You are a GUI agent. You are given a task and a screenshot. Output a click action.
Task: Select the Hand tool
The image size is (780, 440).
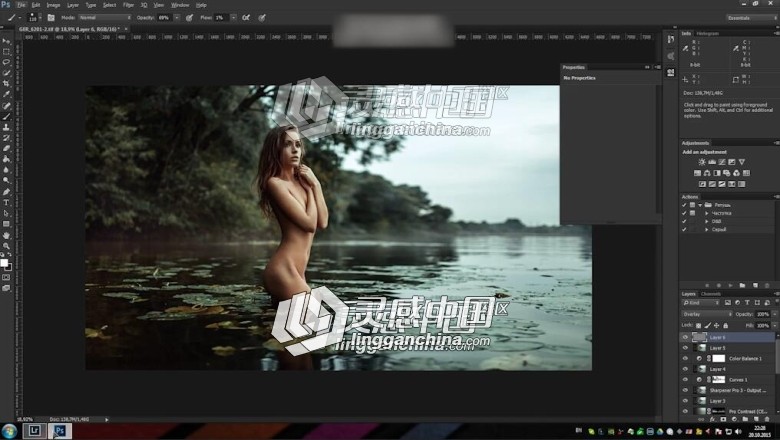[6, 235]
